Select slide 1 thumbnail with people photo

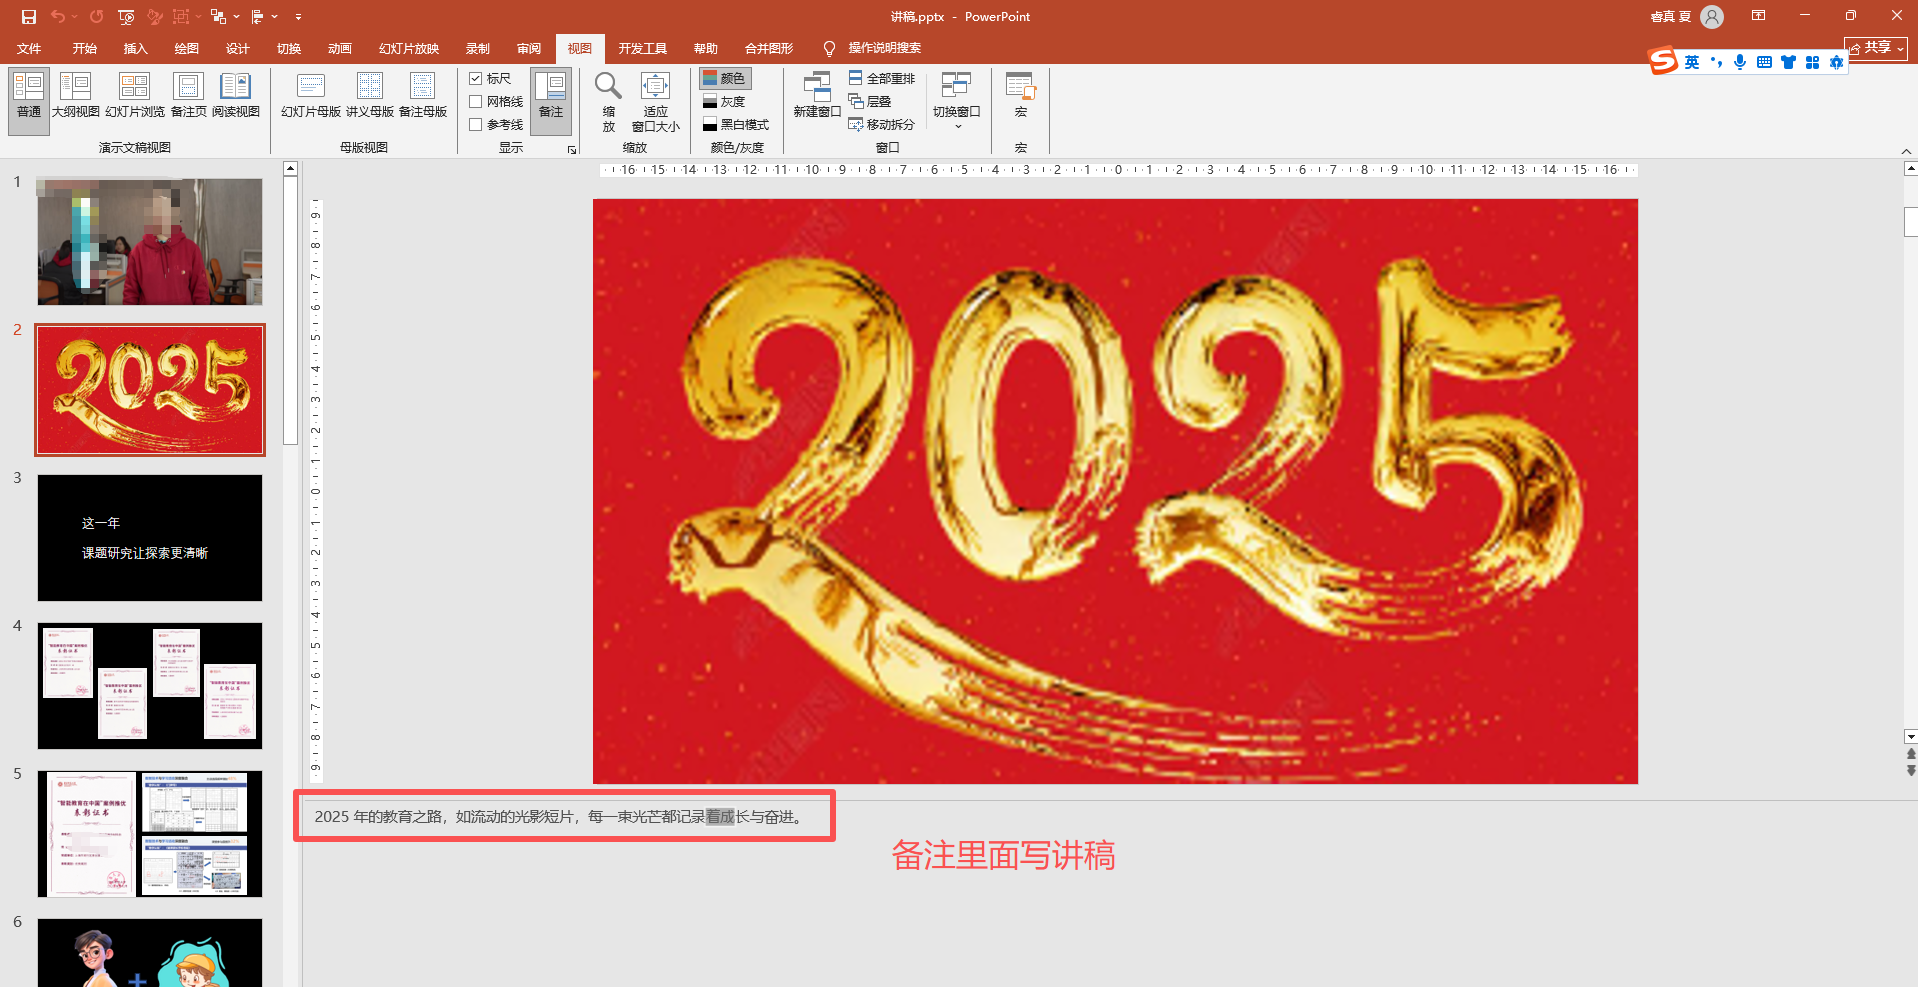tap(150, 242)
